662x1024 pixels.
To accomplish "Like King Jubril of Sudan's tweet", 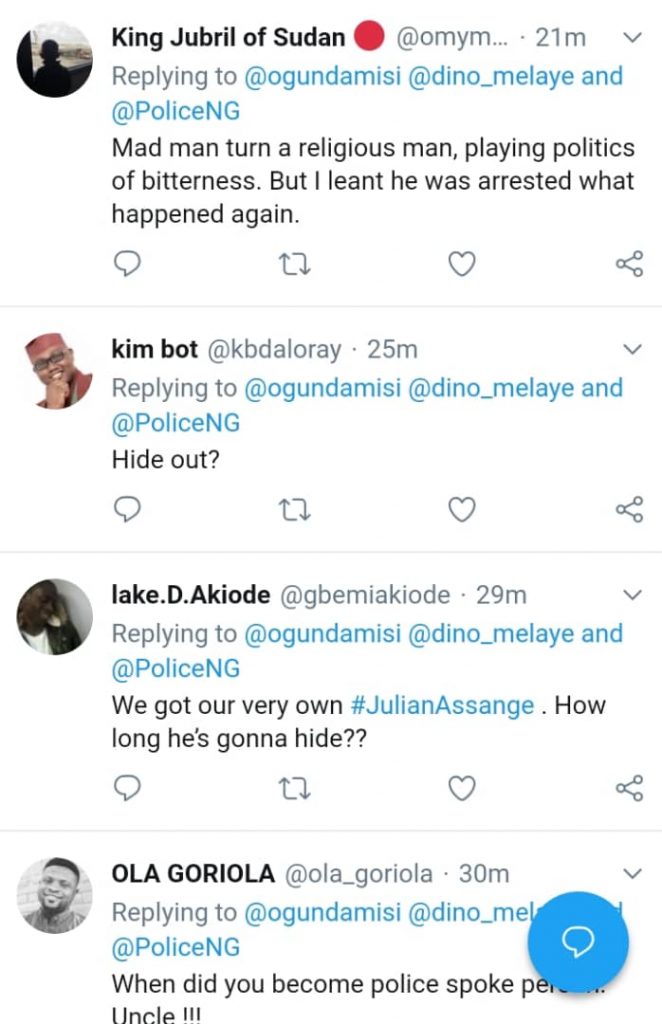I will pos(461,264).
